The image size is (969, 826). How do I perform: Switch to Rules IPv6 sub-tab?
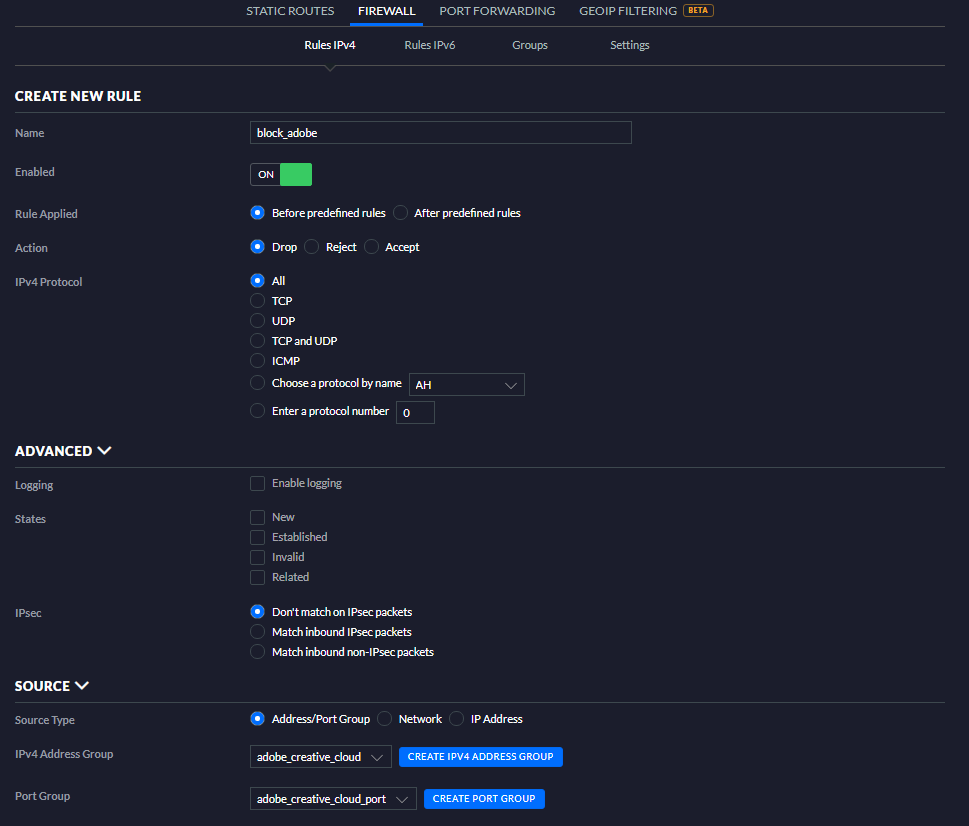click(x=429, y=45)
